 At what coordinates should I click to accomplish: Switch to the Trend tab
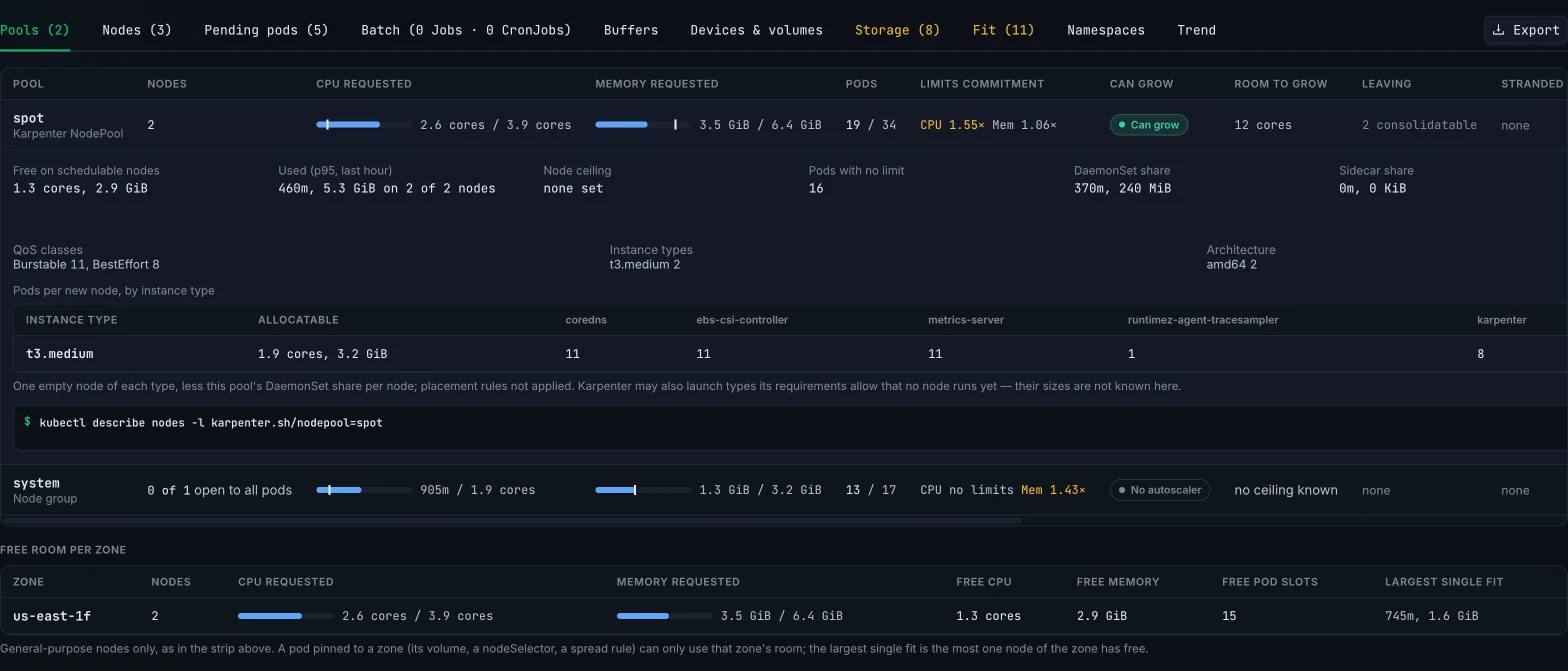click(x=1196, y=30)
